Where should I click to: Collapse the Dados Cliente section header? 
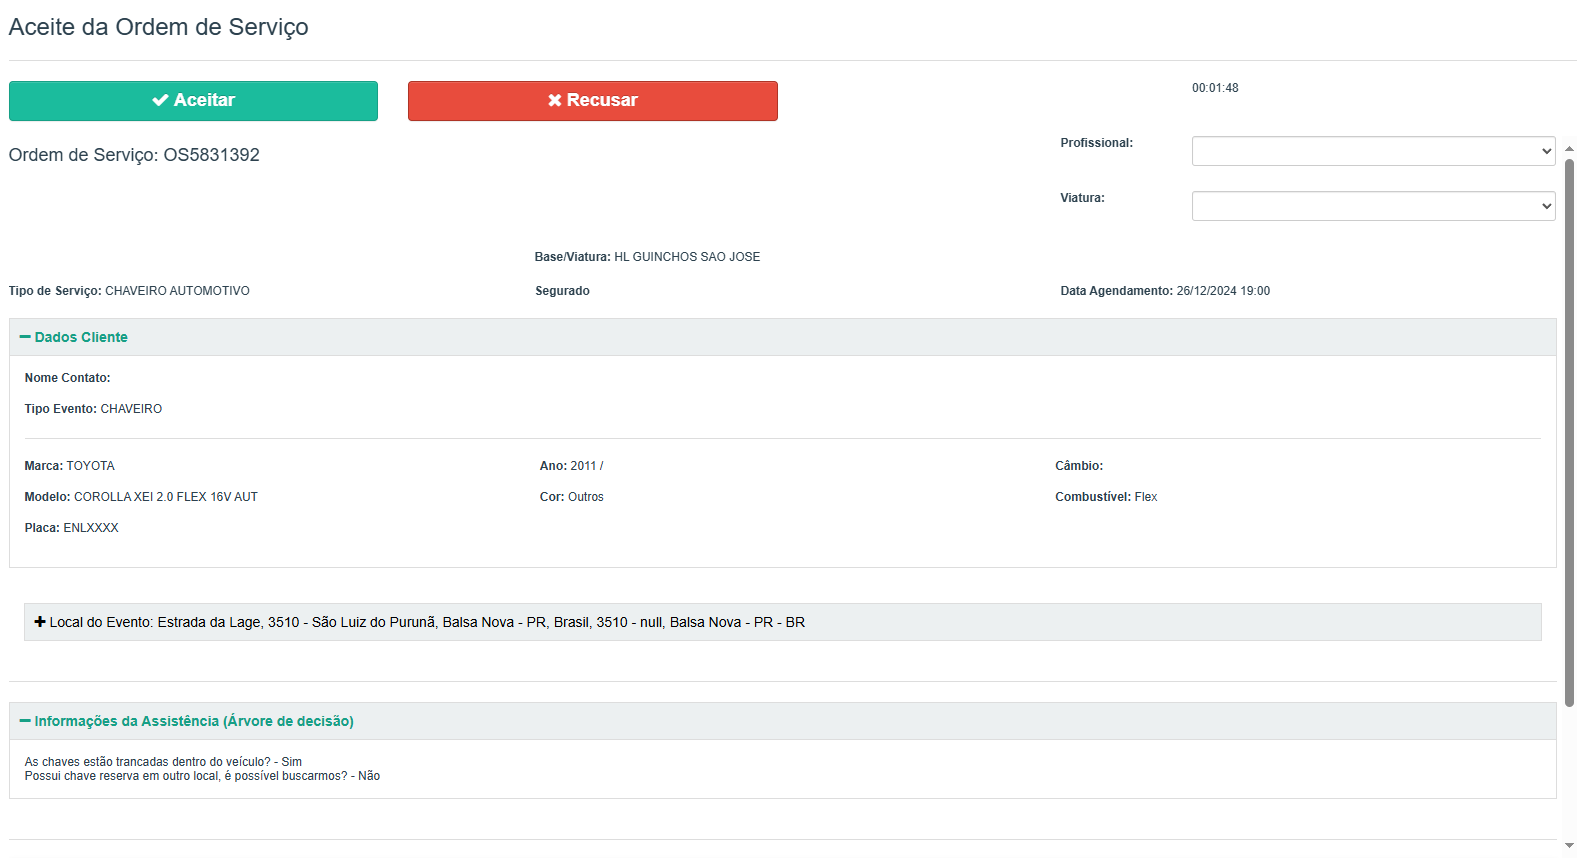[x=82, y=337]
